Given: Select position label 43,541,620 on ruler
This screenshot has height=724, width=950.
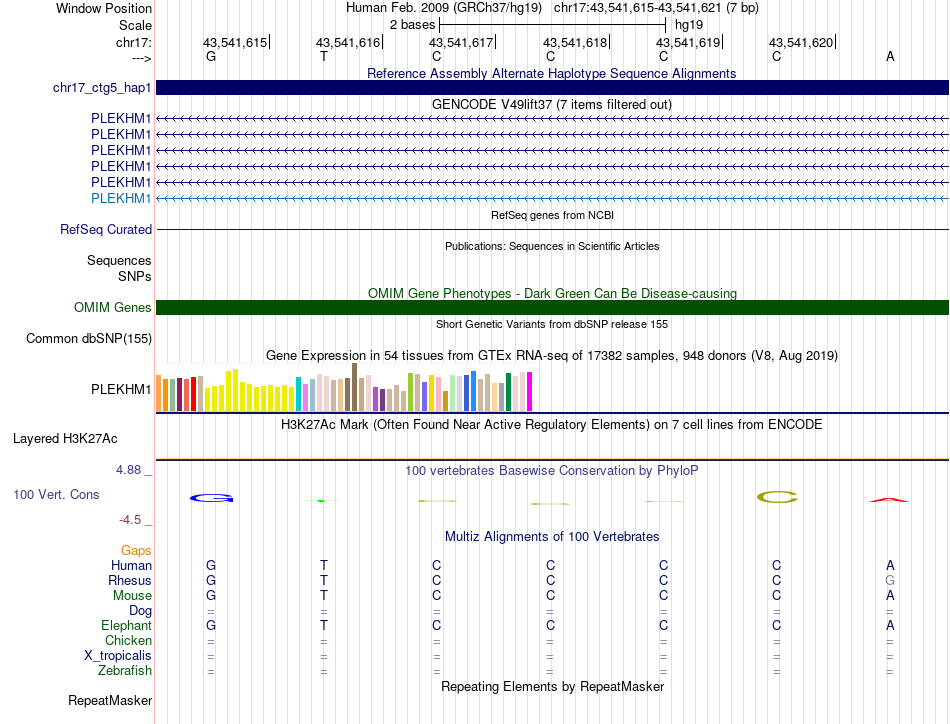Looking at the screenshot, I should (x=802, y=42).
